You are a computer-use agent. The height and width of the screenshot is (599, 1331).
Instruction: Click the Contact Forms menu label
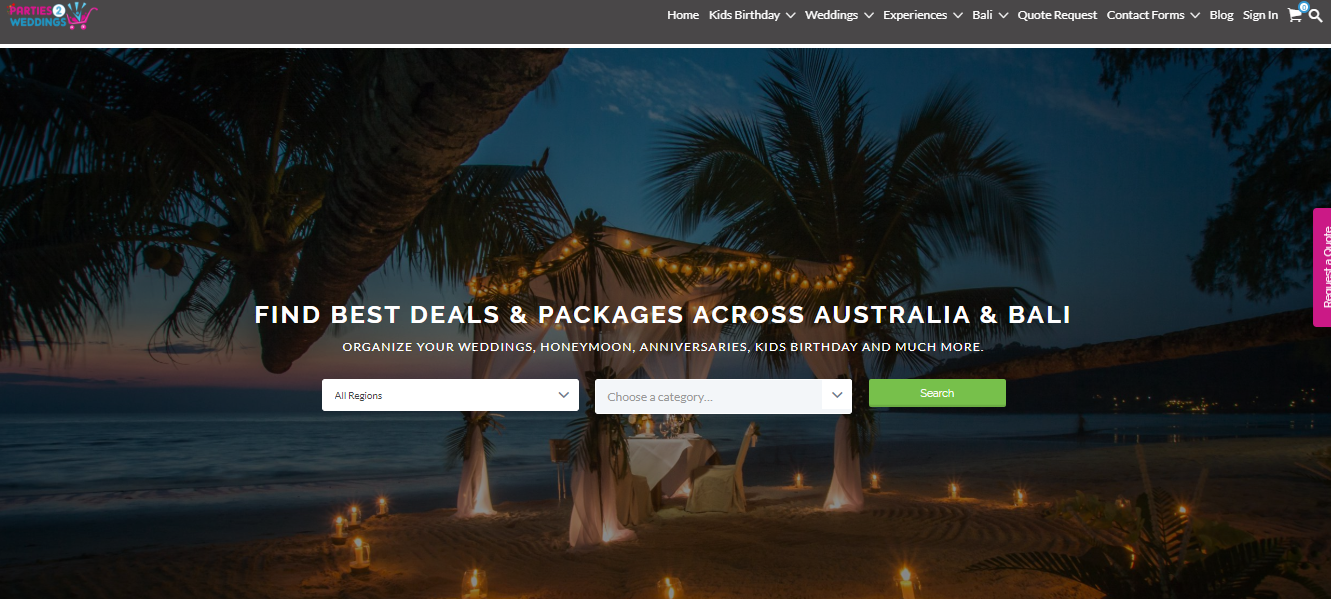click(1145, 15)
